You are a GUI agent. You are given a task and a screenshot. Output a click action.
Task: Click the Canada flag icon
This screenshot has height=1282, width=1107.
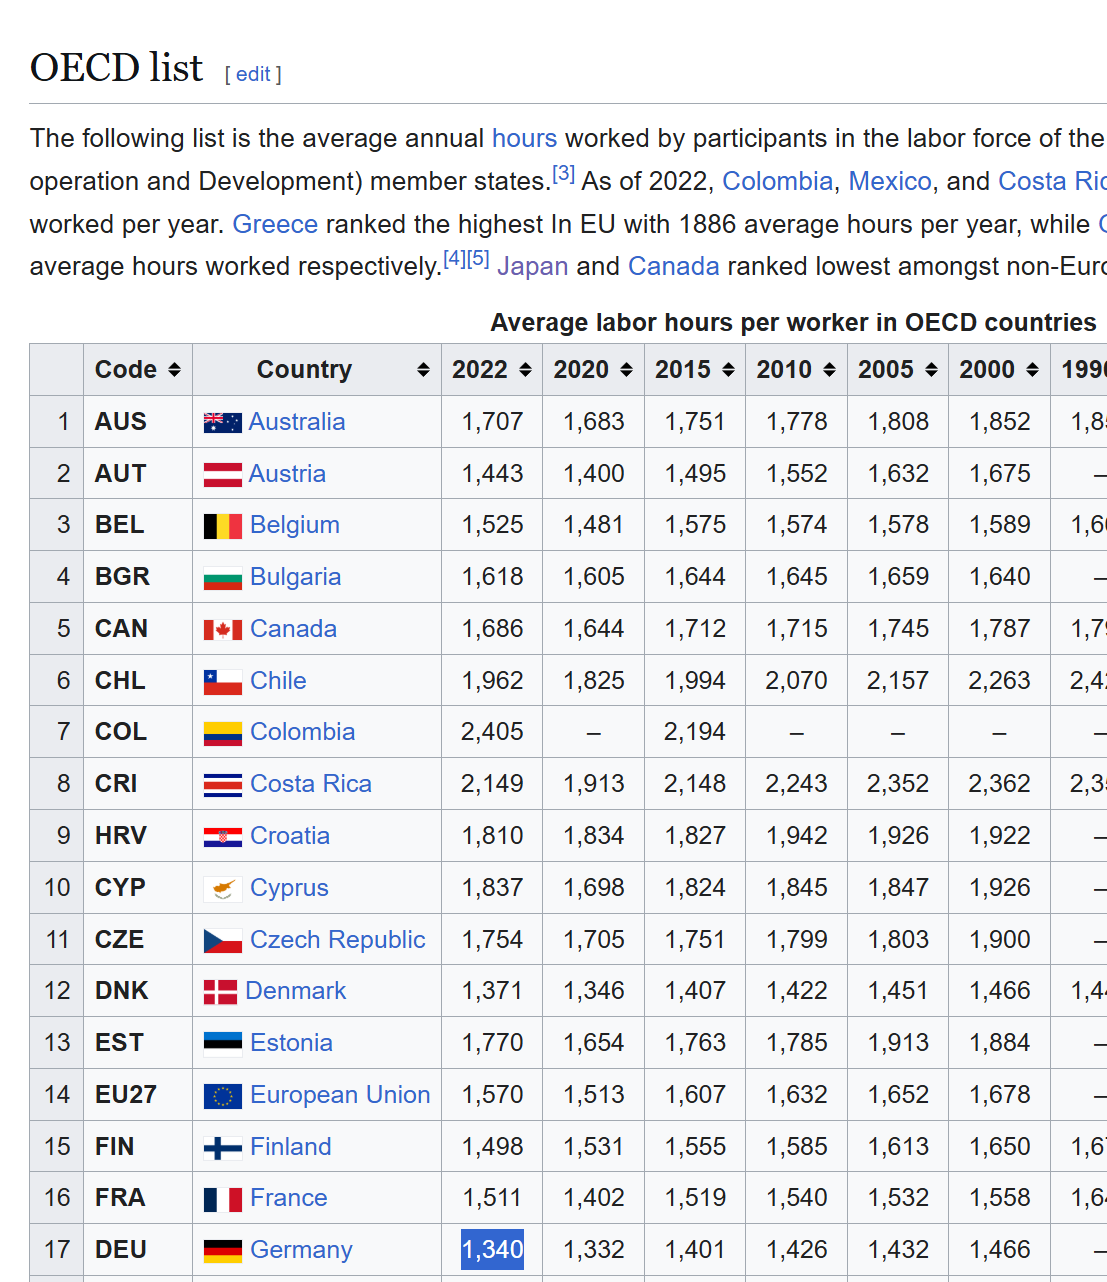point(223,630)
